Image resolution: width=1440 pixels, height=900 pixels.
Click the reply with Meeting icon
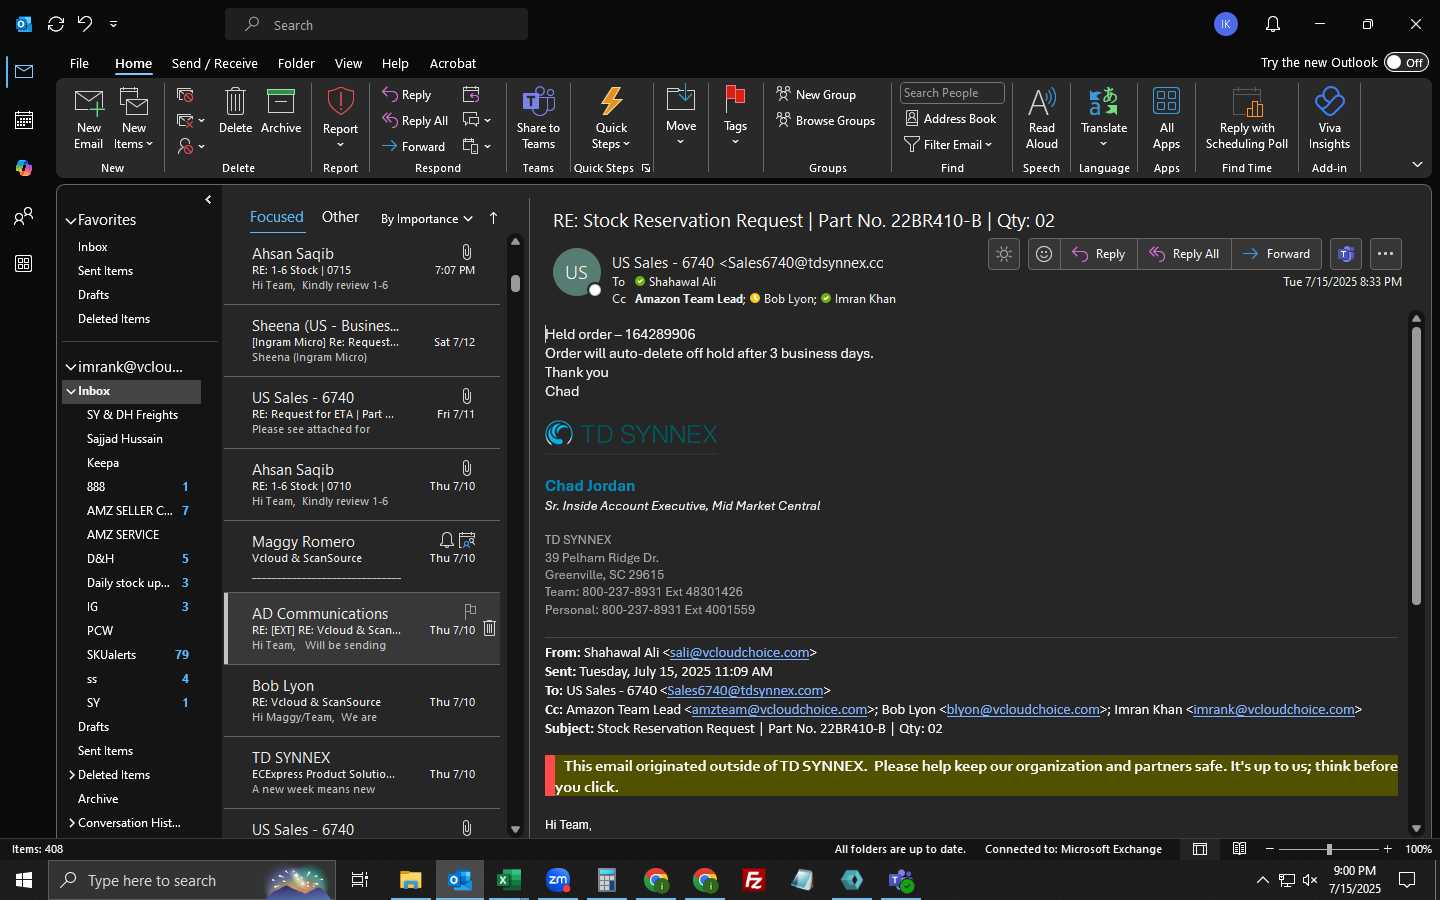click(471, 95)
